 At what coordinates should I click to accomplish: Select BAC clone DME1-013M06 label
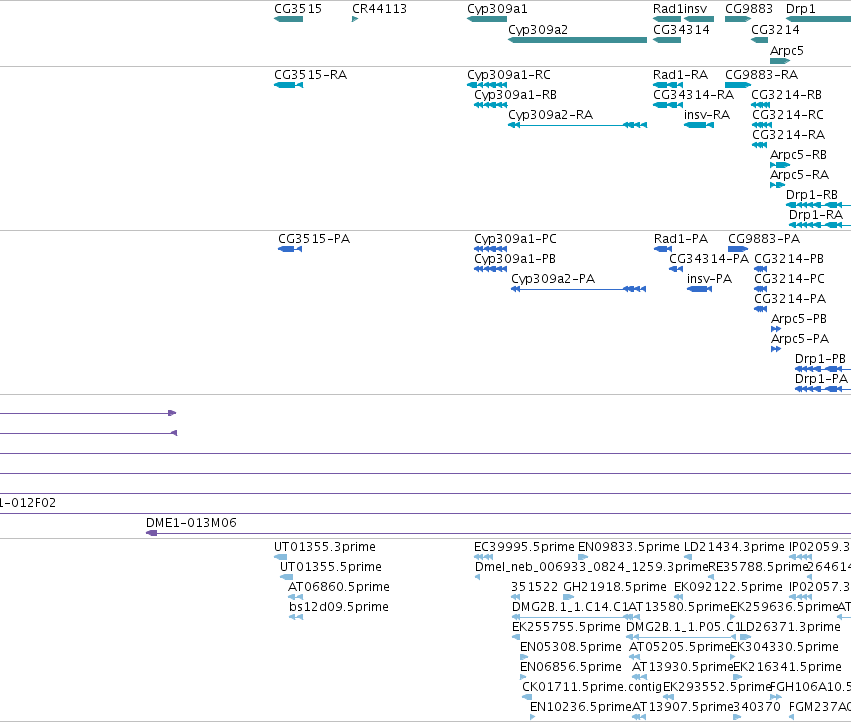[x=191, y=523]
